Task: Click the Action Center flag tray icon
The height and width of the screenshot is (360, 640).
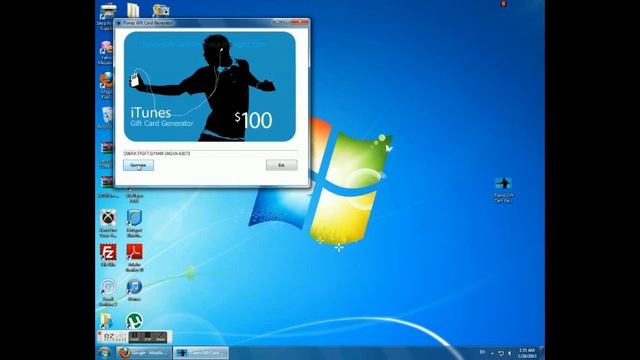Action: click(501, 353)
